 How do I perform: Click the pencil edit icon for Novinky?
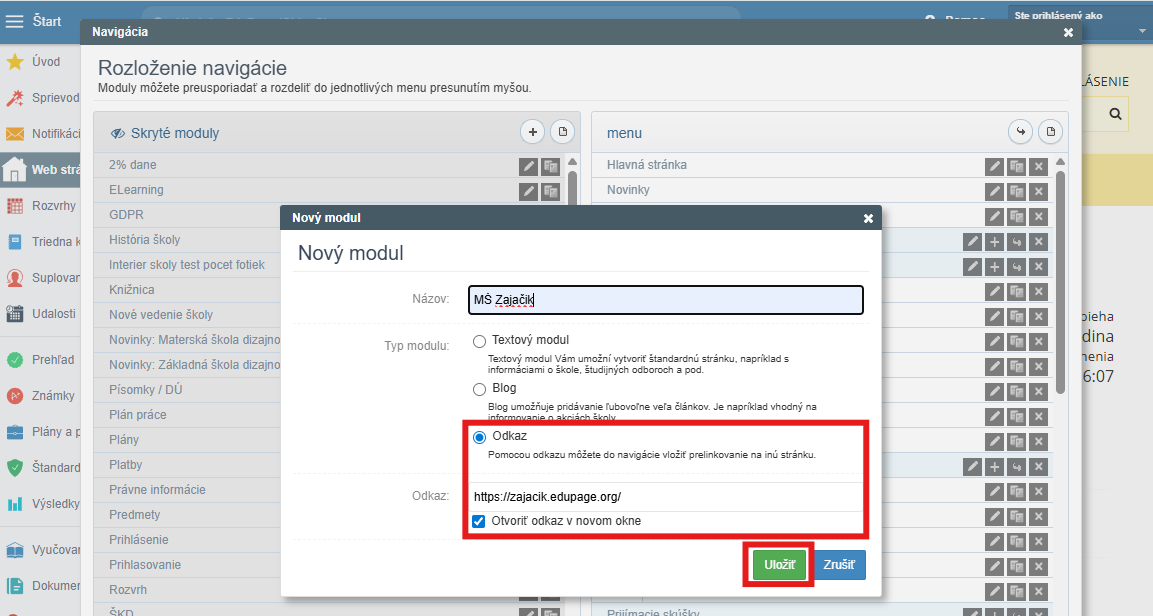tap(994, 191)
